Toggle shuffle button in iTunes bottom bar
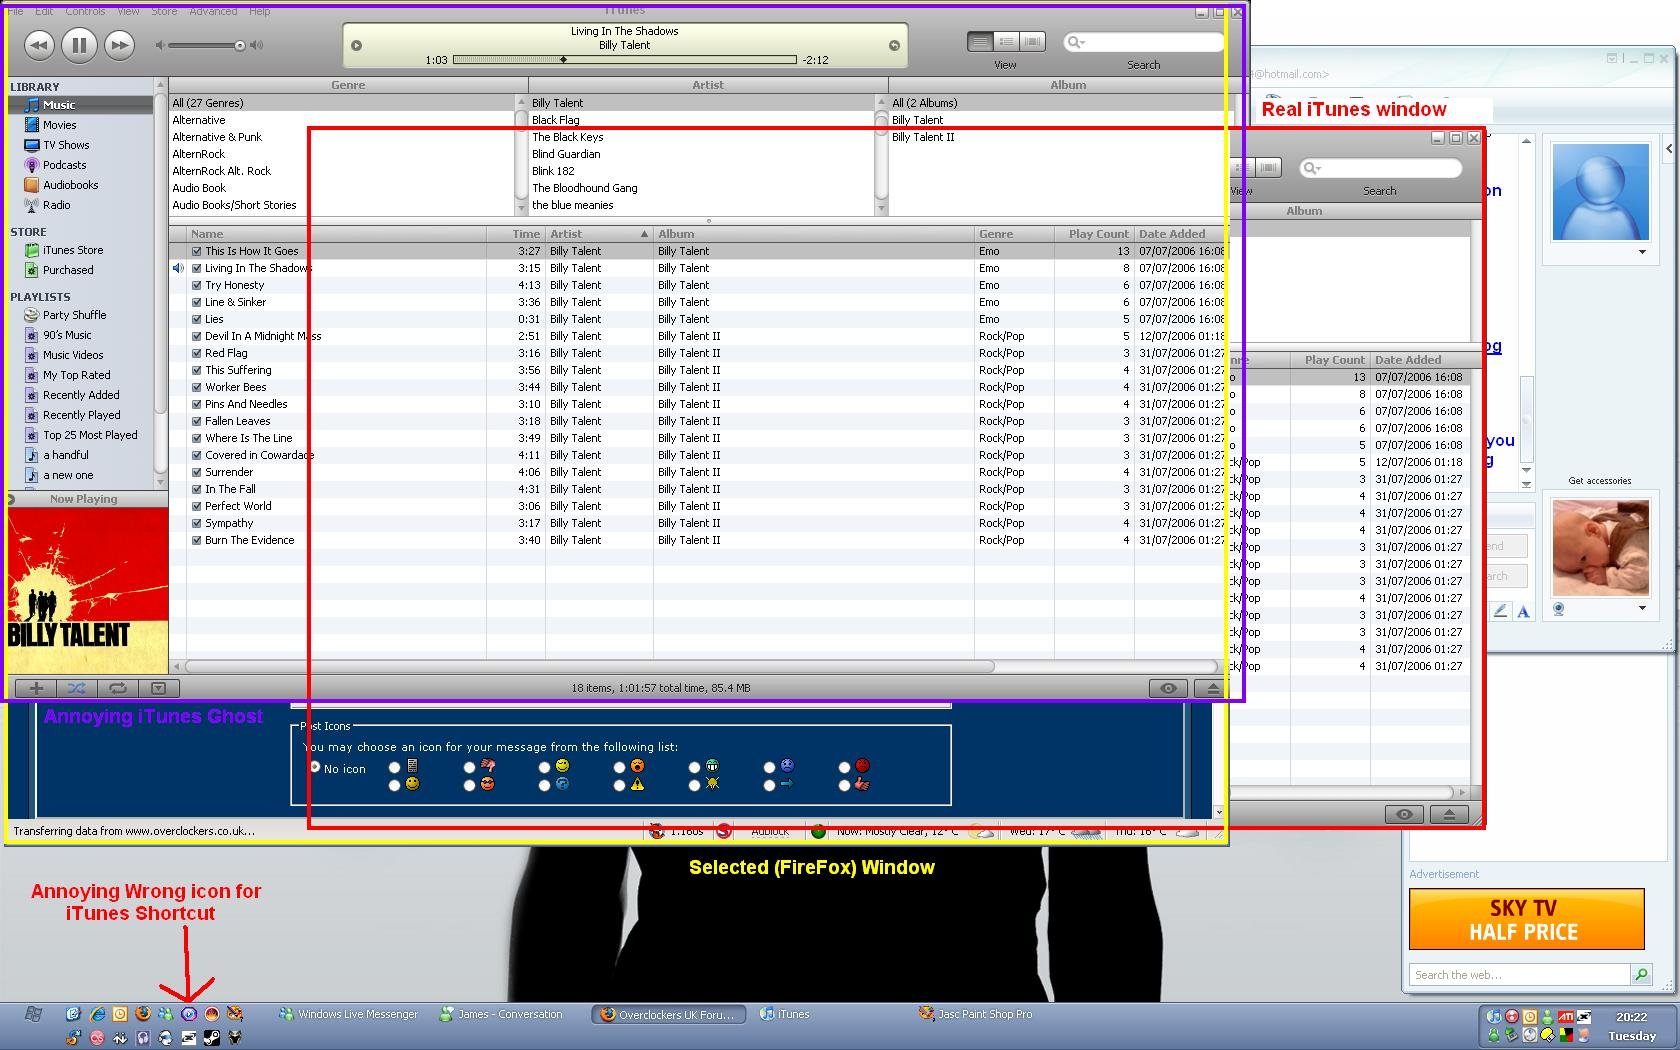The height and width of the screenshot is (1050, 1680). 77,688
